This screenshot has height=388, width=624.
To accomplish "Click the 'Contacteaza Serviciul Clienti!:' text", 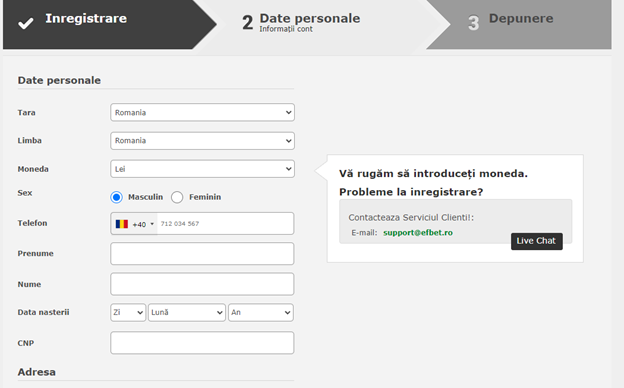I will tap(411, 218).
